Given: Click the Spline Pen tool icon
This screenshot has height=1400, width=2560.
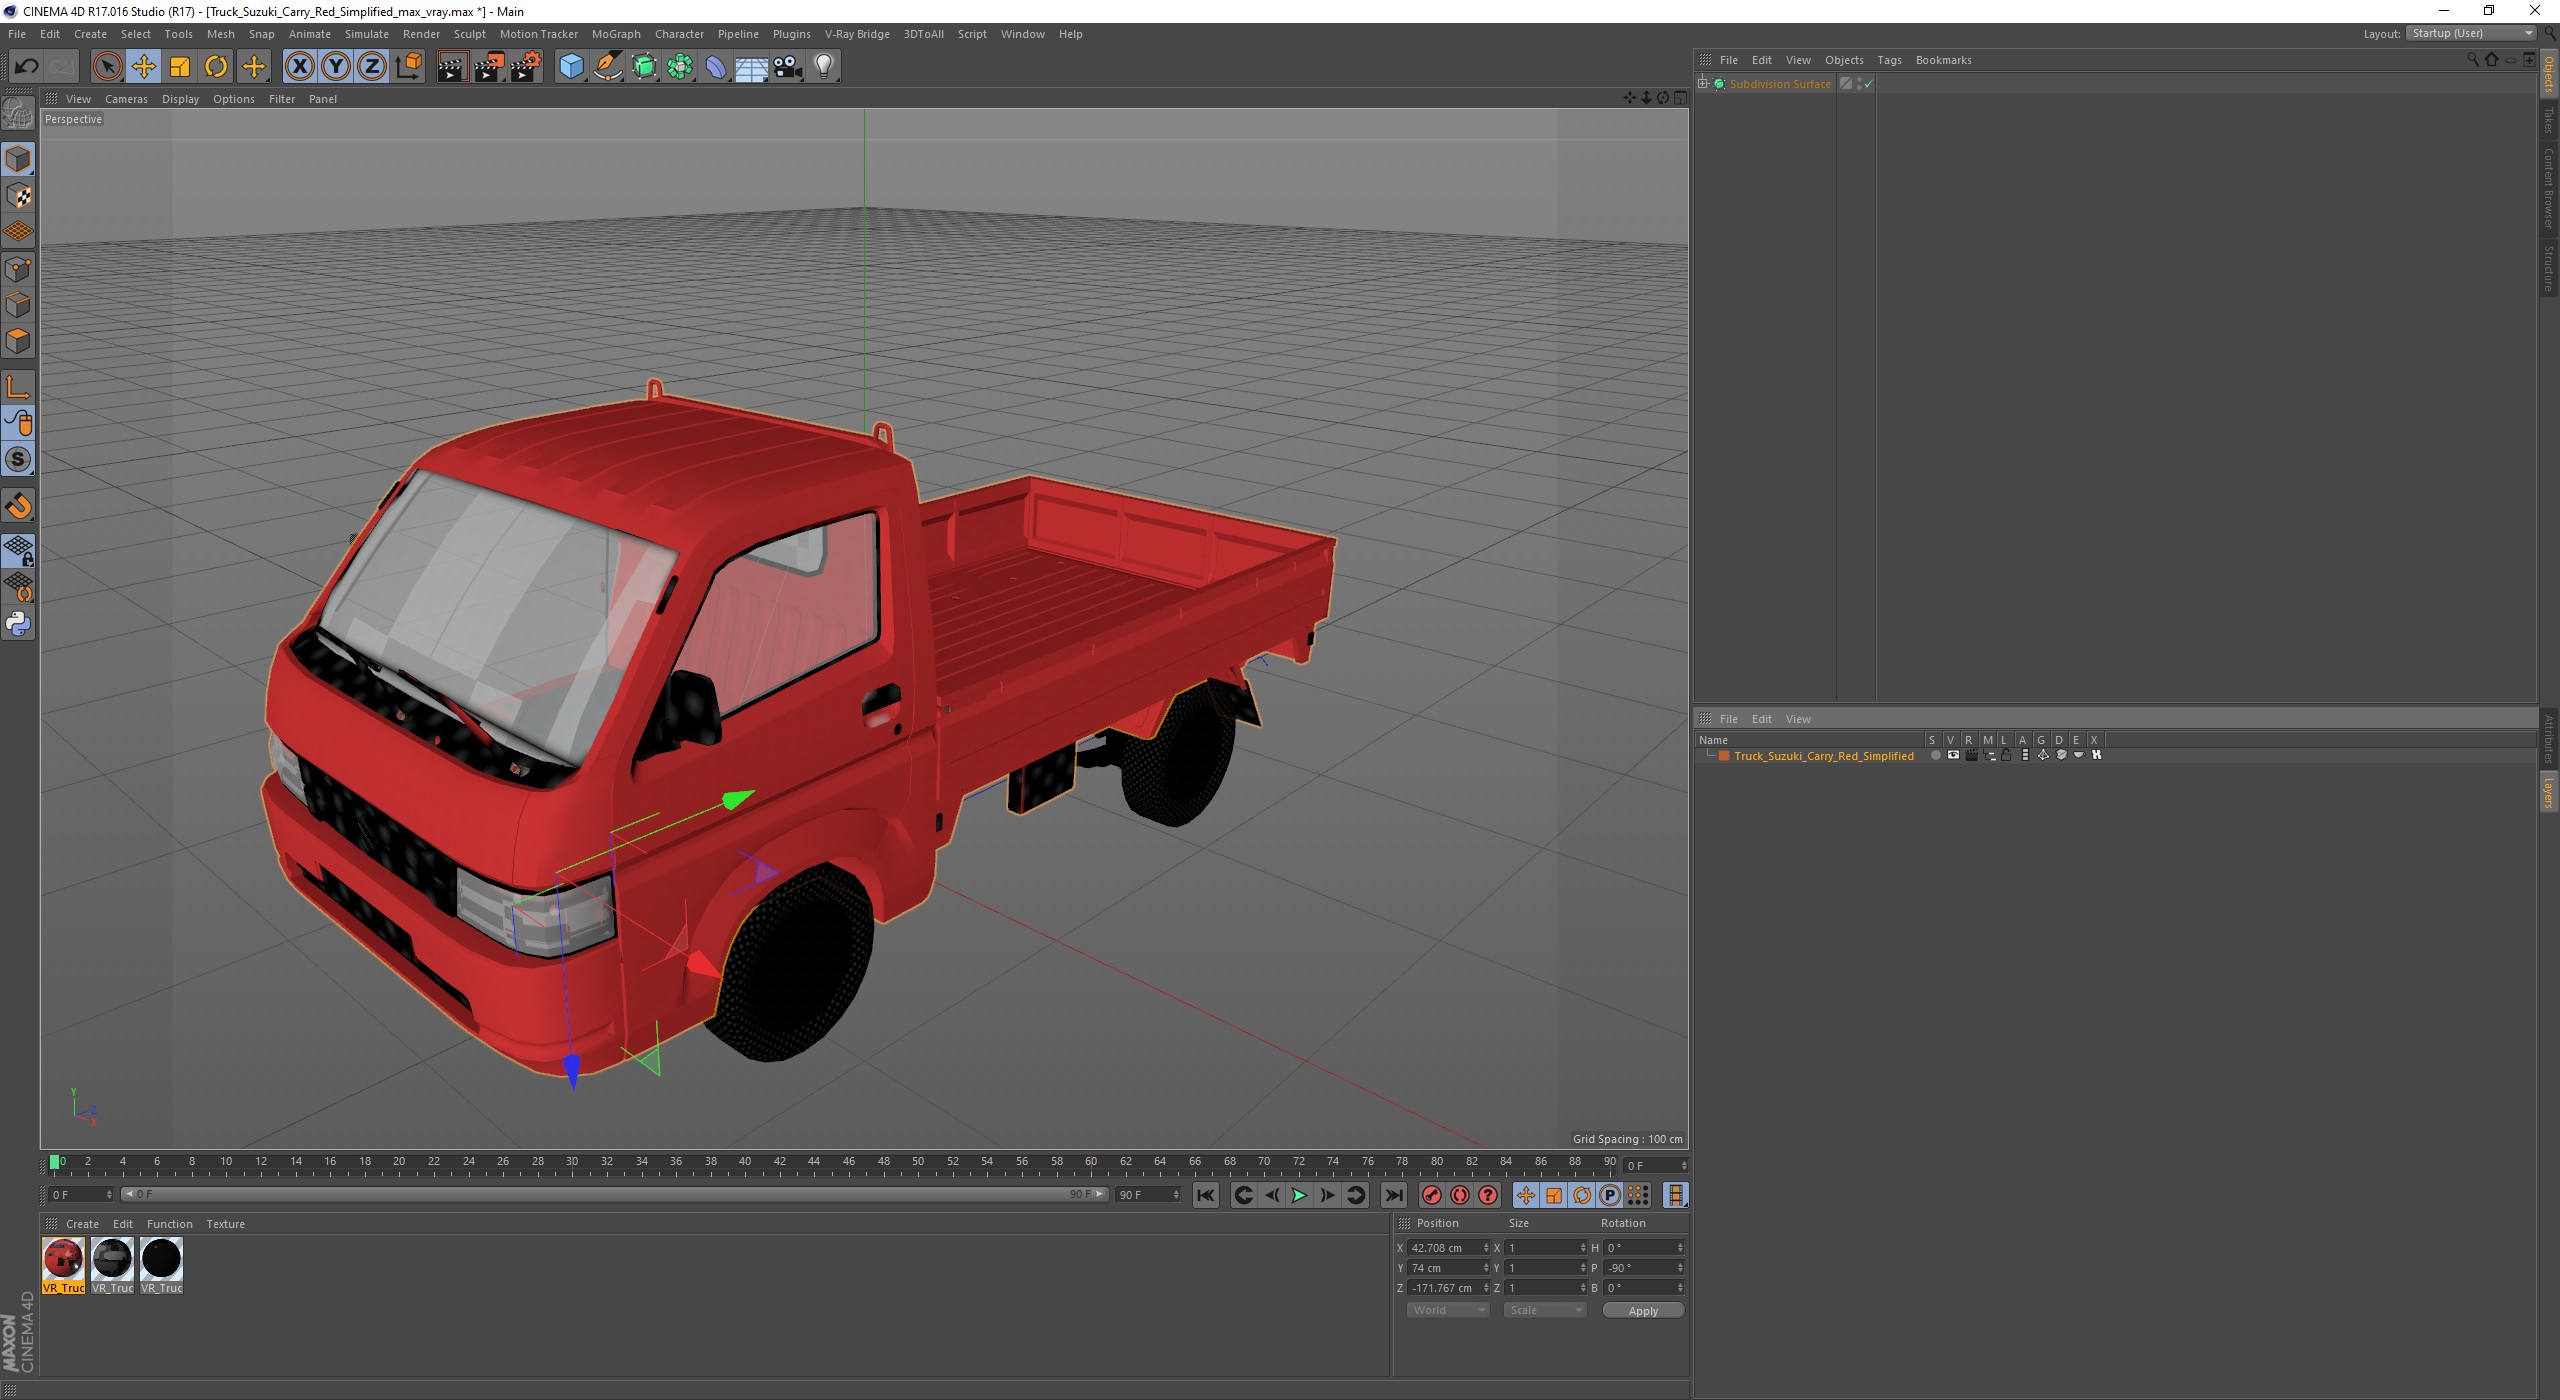Looking at the screenshot, I should (608, 67).
